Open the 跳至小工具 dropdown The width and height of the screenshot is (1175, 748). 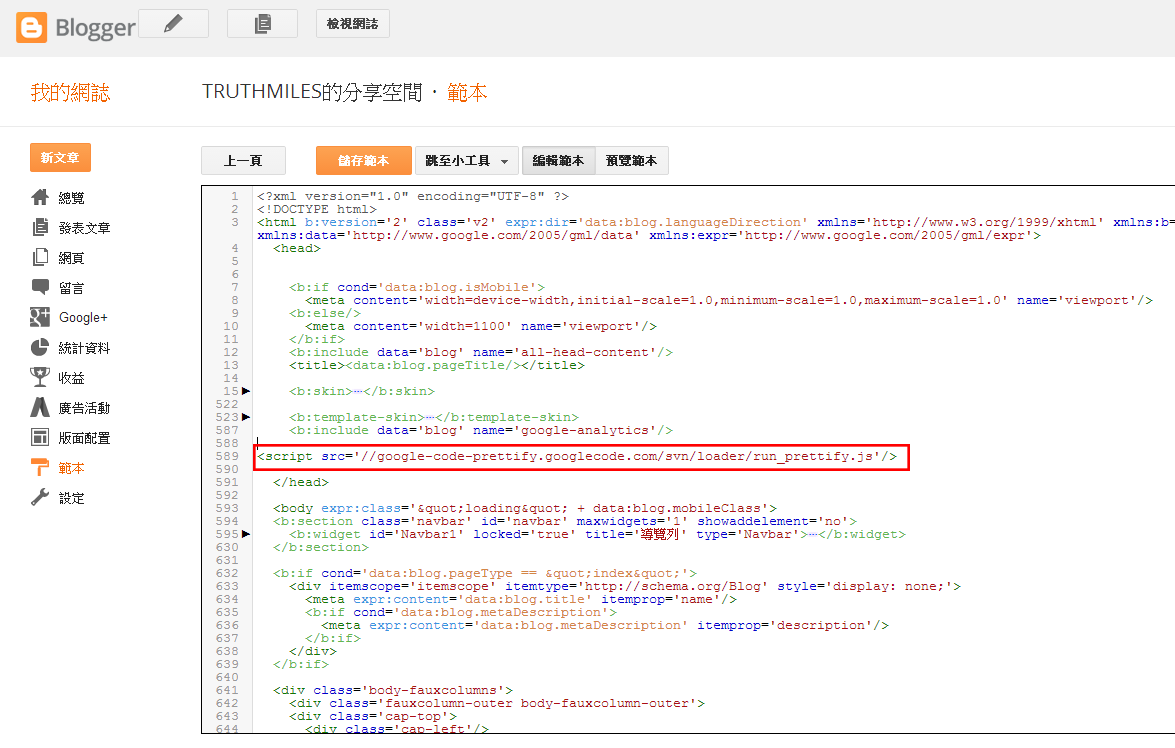(x=466, y=160)
